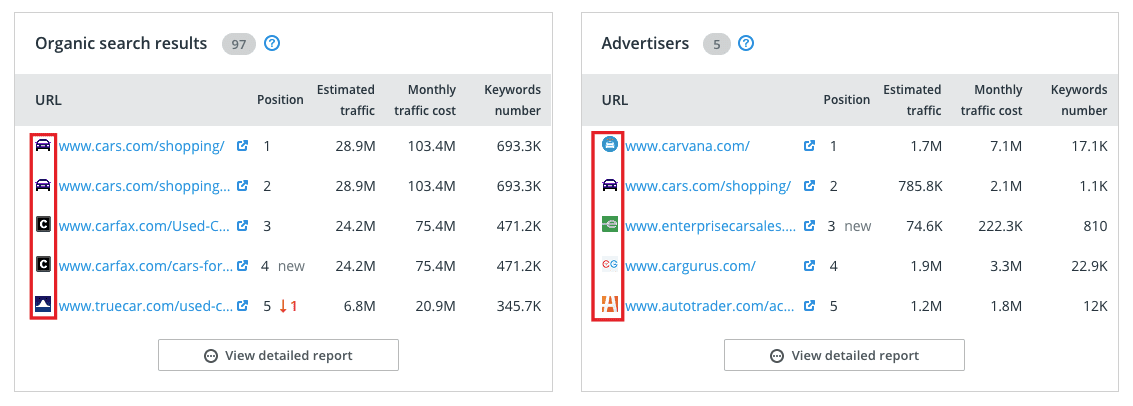
Task: Click CarGurus favicon in Advertisers
Action: pyautogui.click(x=610, y=265)
